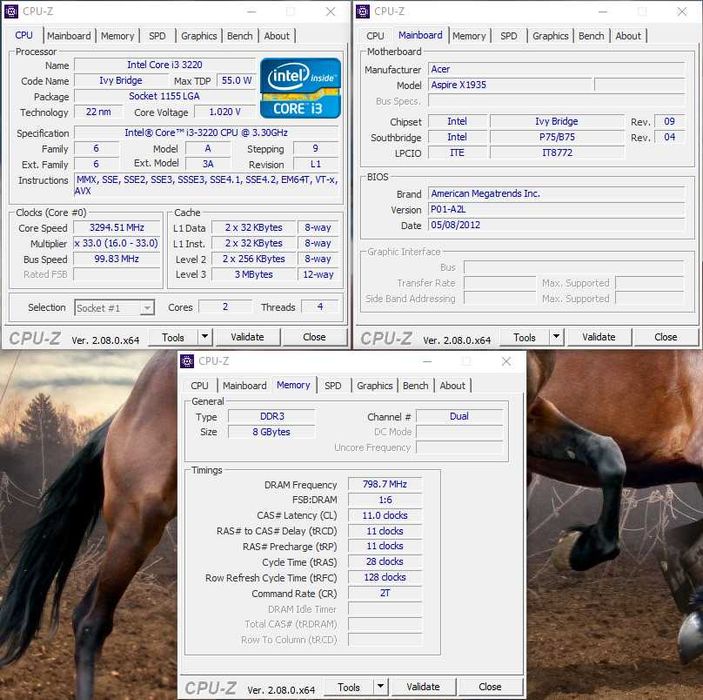Click Close button in the Mainboard window
703x700 pixels.
pos(666,337)
